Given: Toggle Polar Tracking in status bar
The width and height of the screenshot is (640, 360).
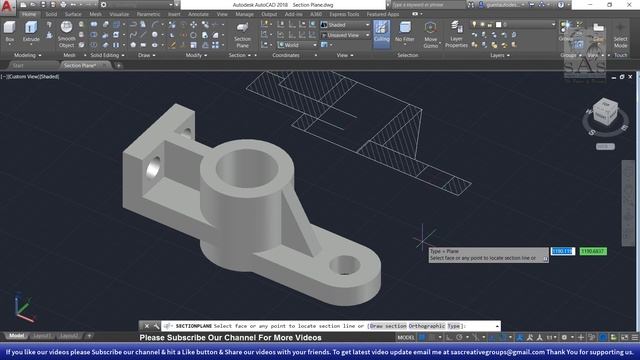Looking at the screenshot, I should (459, 338).
